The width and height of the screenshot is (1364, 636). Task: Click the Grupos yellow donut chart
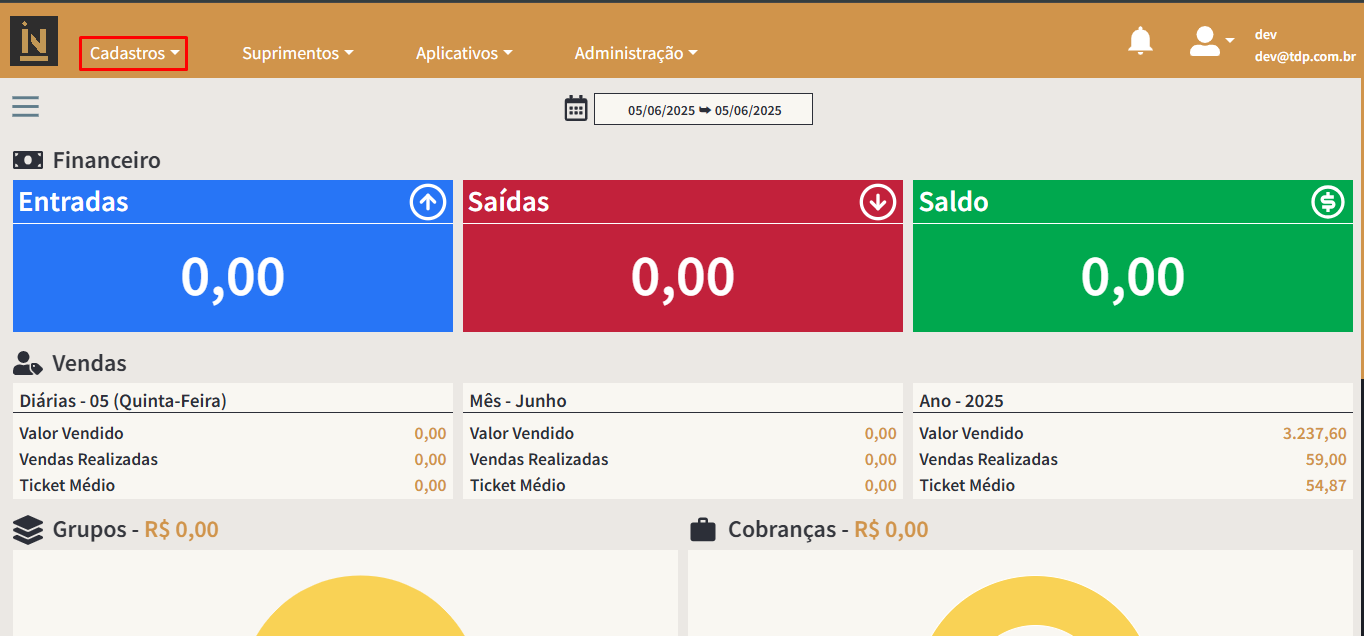click(x=360, y=606)
